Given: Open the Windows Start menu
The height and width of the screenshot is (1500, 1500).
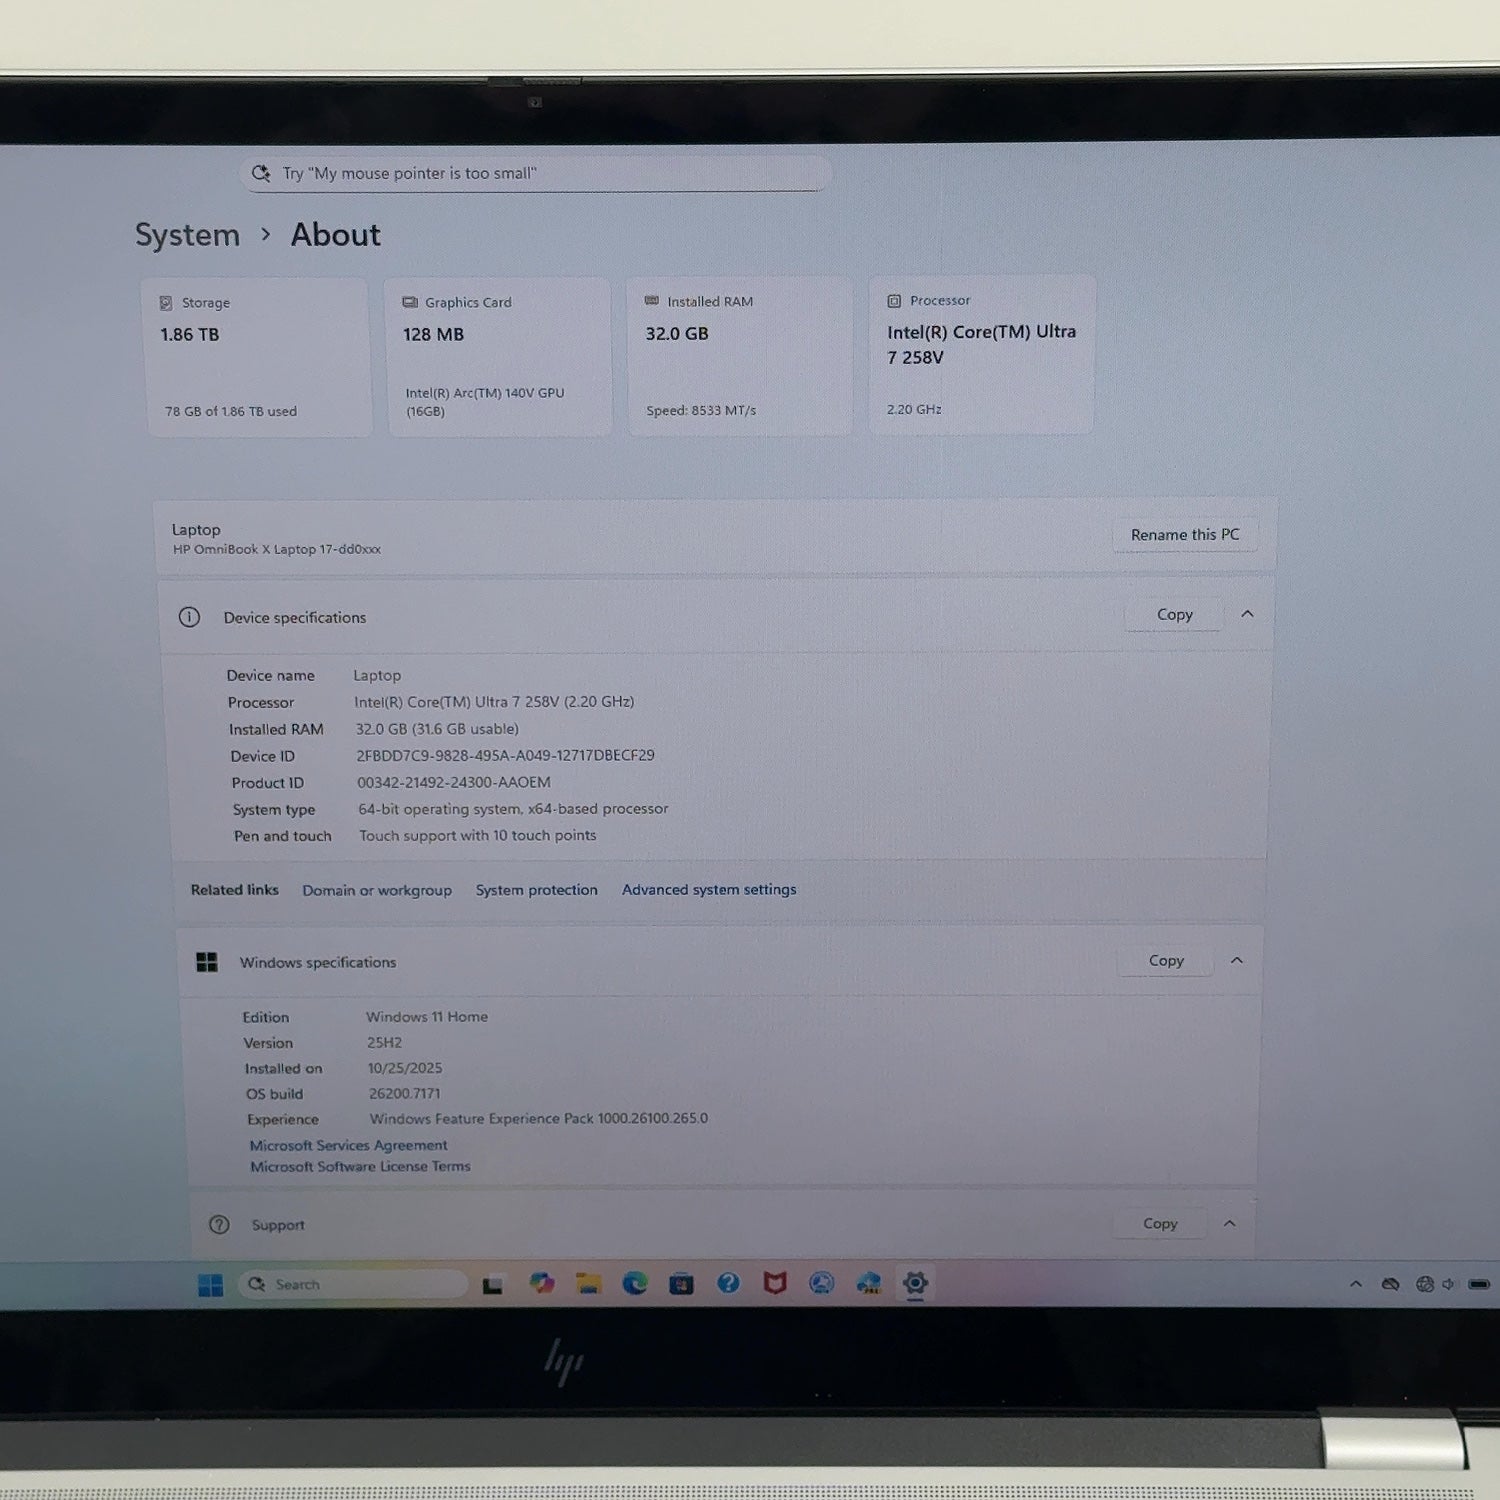Looking at the screenshot, I should click(x=210, y=1285).
